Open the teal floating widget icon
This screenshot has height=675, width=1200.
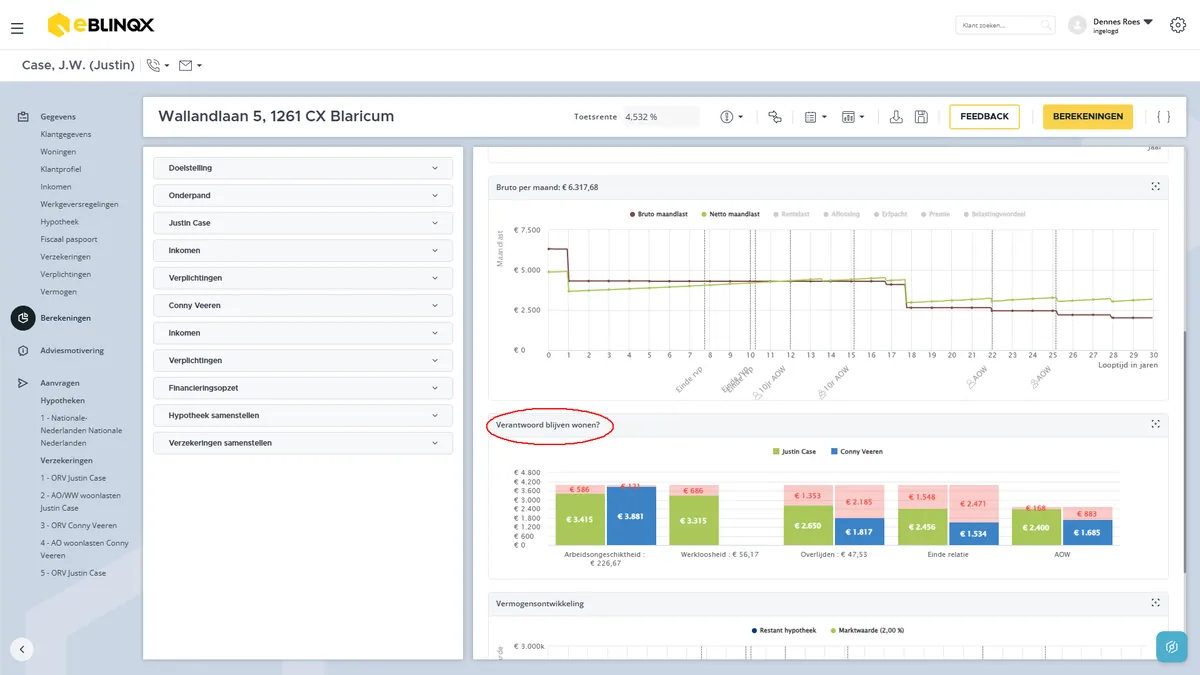(1171, 646)
